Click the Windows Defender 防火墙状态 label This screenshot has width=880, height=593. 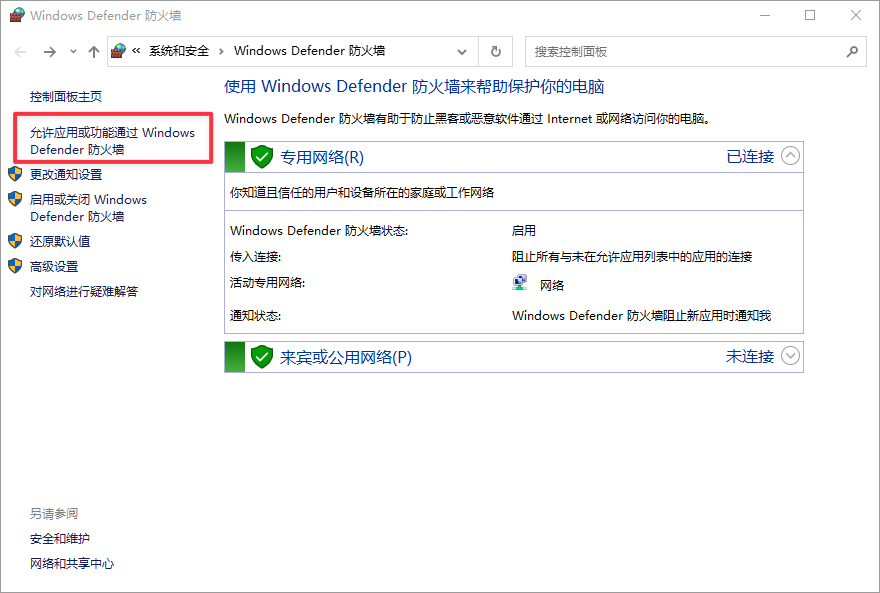click(319, 231)
